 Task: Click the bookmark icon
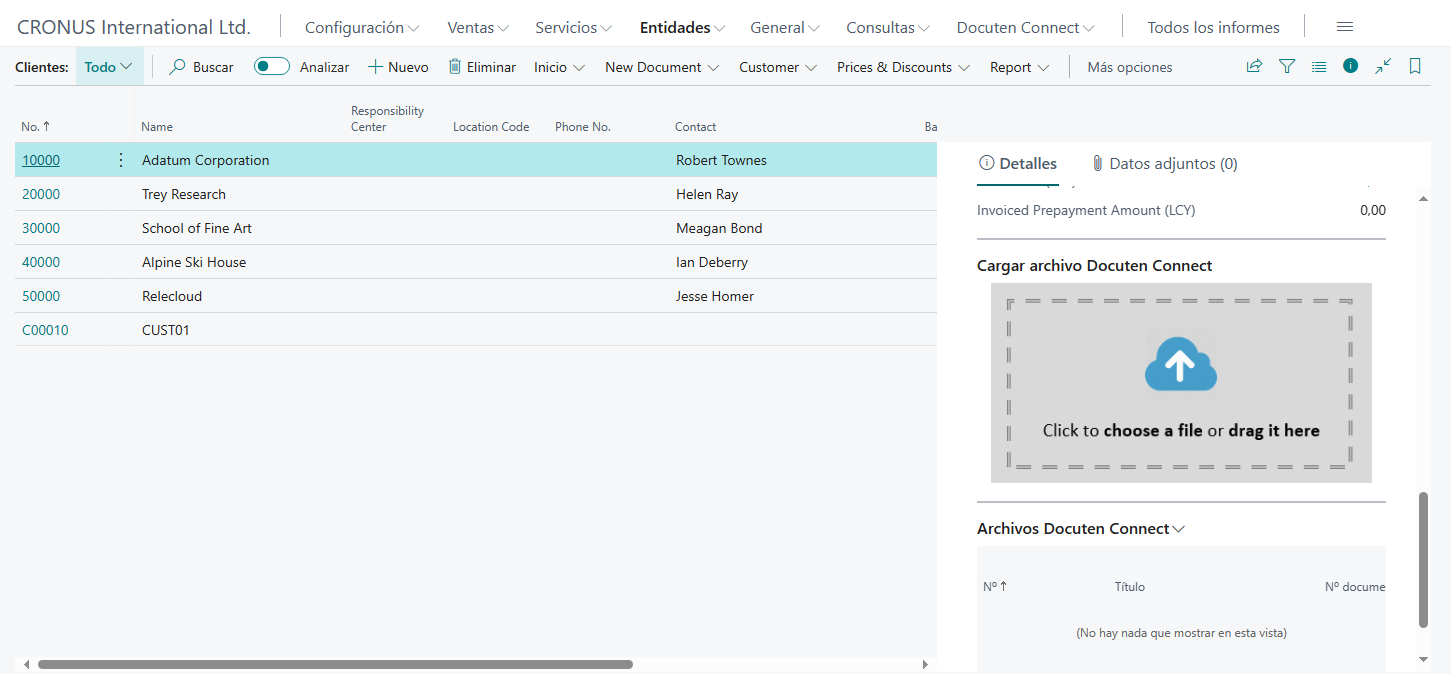1415,67
